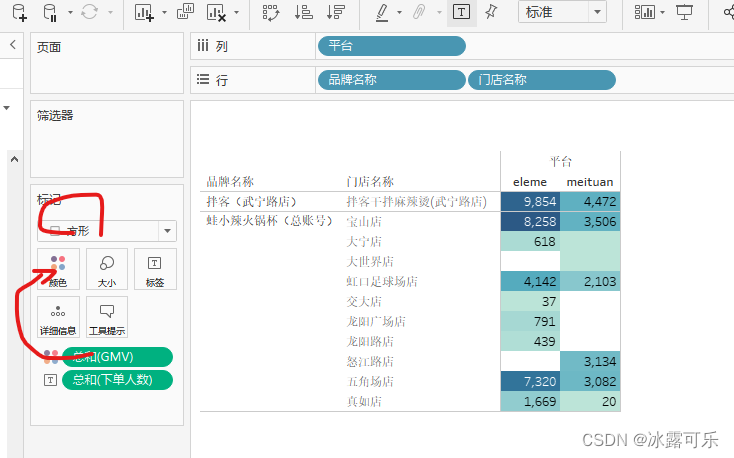The image size is (734, 458).
Task: Click the cell showing 8,258
Action: point(530,222)
